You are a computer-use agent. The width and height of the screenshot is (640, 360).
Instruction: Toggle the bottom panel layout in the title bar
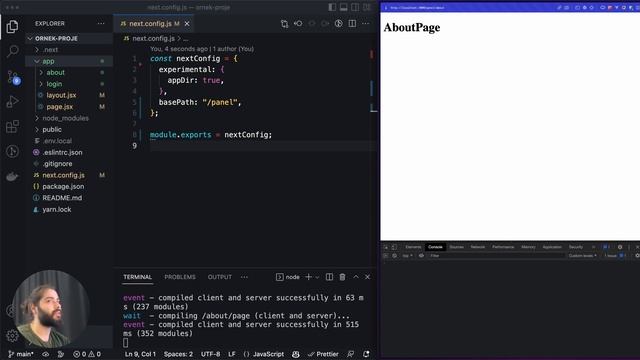(344, 7)
